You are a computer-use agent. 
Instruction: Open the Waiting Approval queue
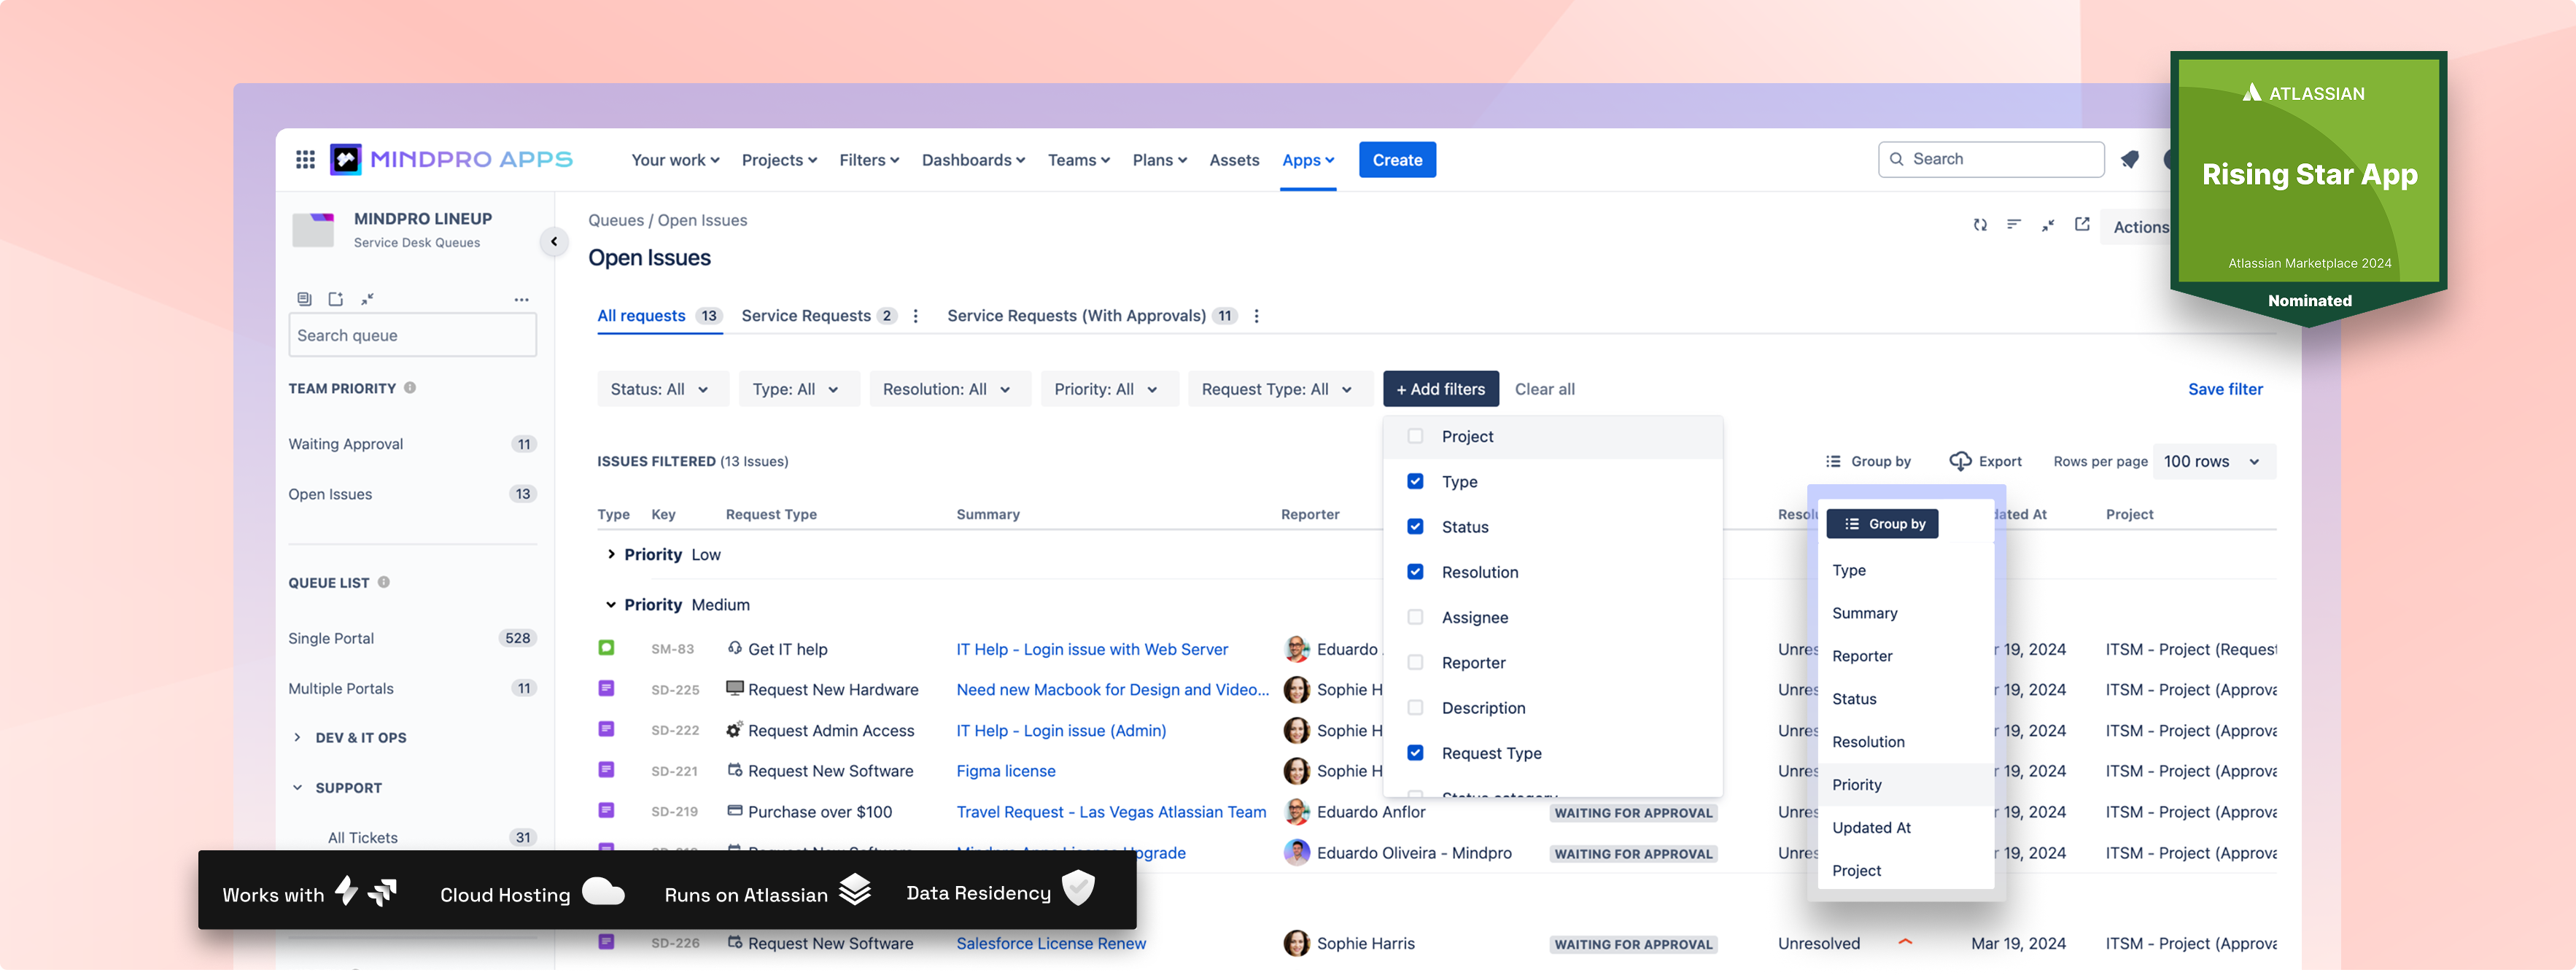click(412, 445)
